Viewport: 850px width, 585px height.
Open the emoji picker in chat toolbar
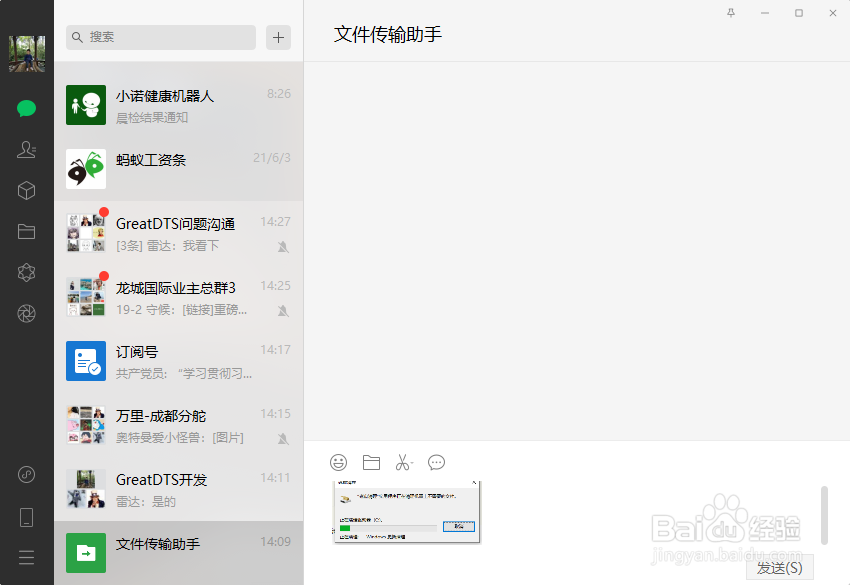tap(339, 462)
